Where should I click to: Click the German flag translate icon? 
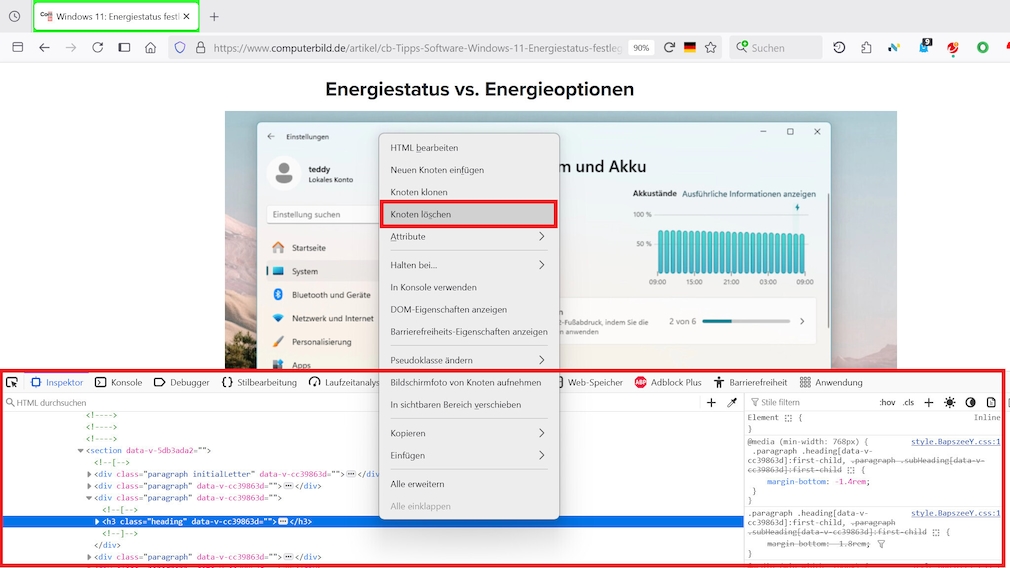pyautogui.click(x=690, y=48)
